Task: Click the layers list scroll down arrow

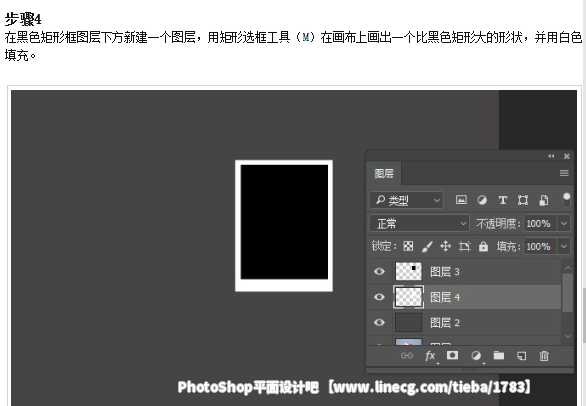Action: [568, 336]
